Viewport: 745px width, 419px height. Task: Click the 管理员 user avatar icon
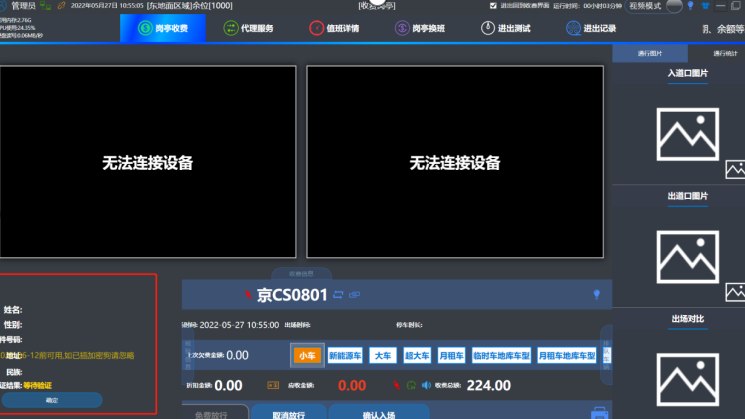(x=3, y=6)
